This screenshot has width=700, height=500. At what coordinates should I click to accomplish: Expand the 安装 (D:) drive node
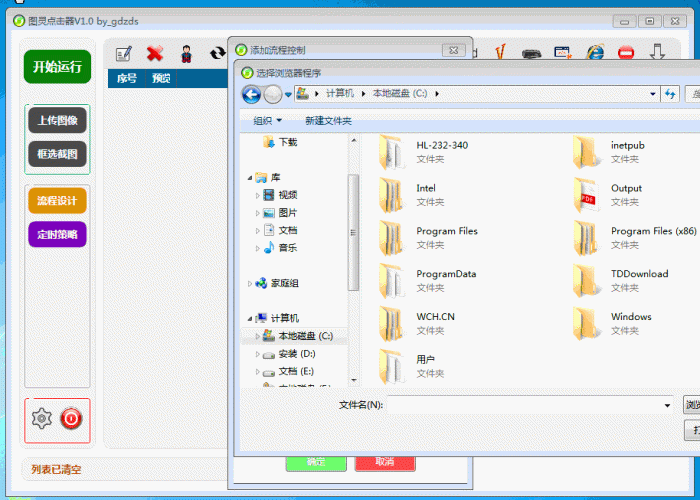click(258, 354)
